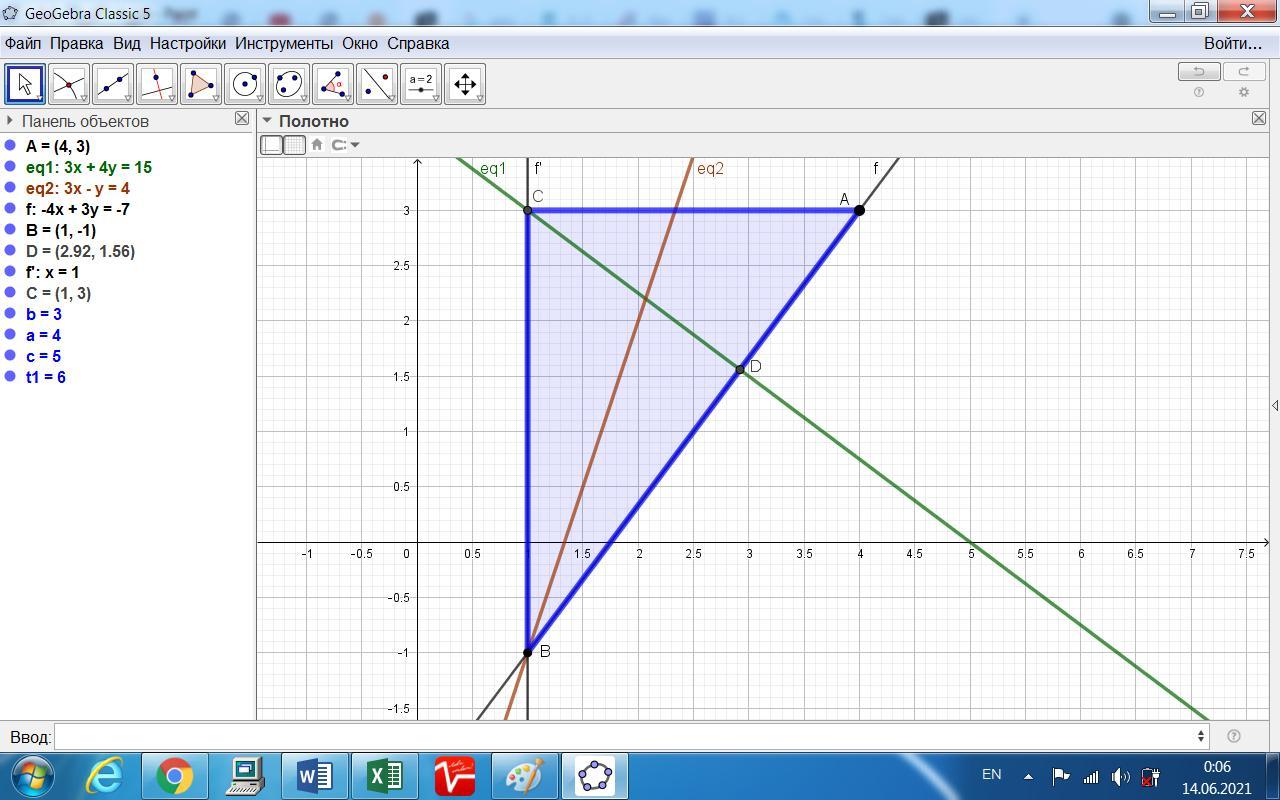The height and width of the screenshot is (800, 1280).
Task: Toggle grid display on the canvas
Action: pos(294,144)
